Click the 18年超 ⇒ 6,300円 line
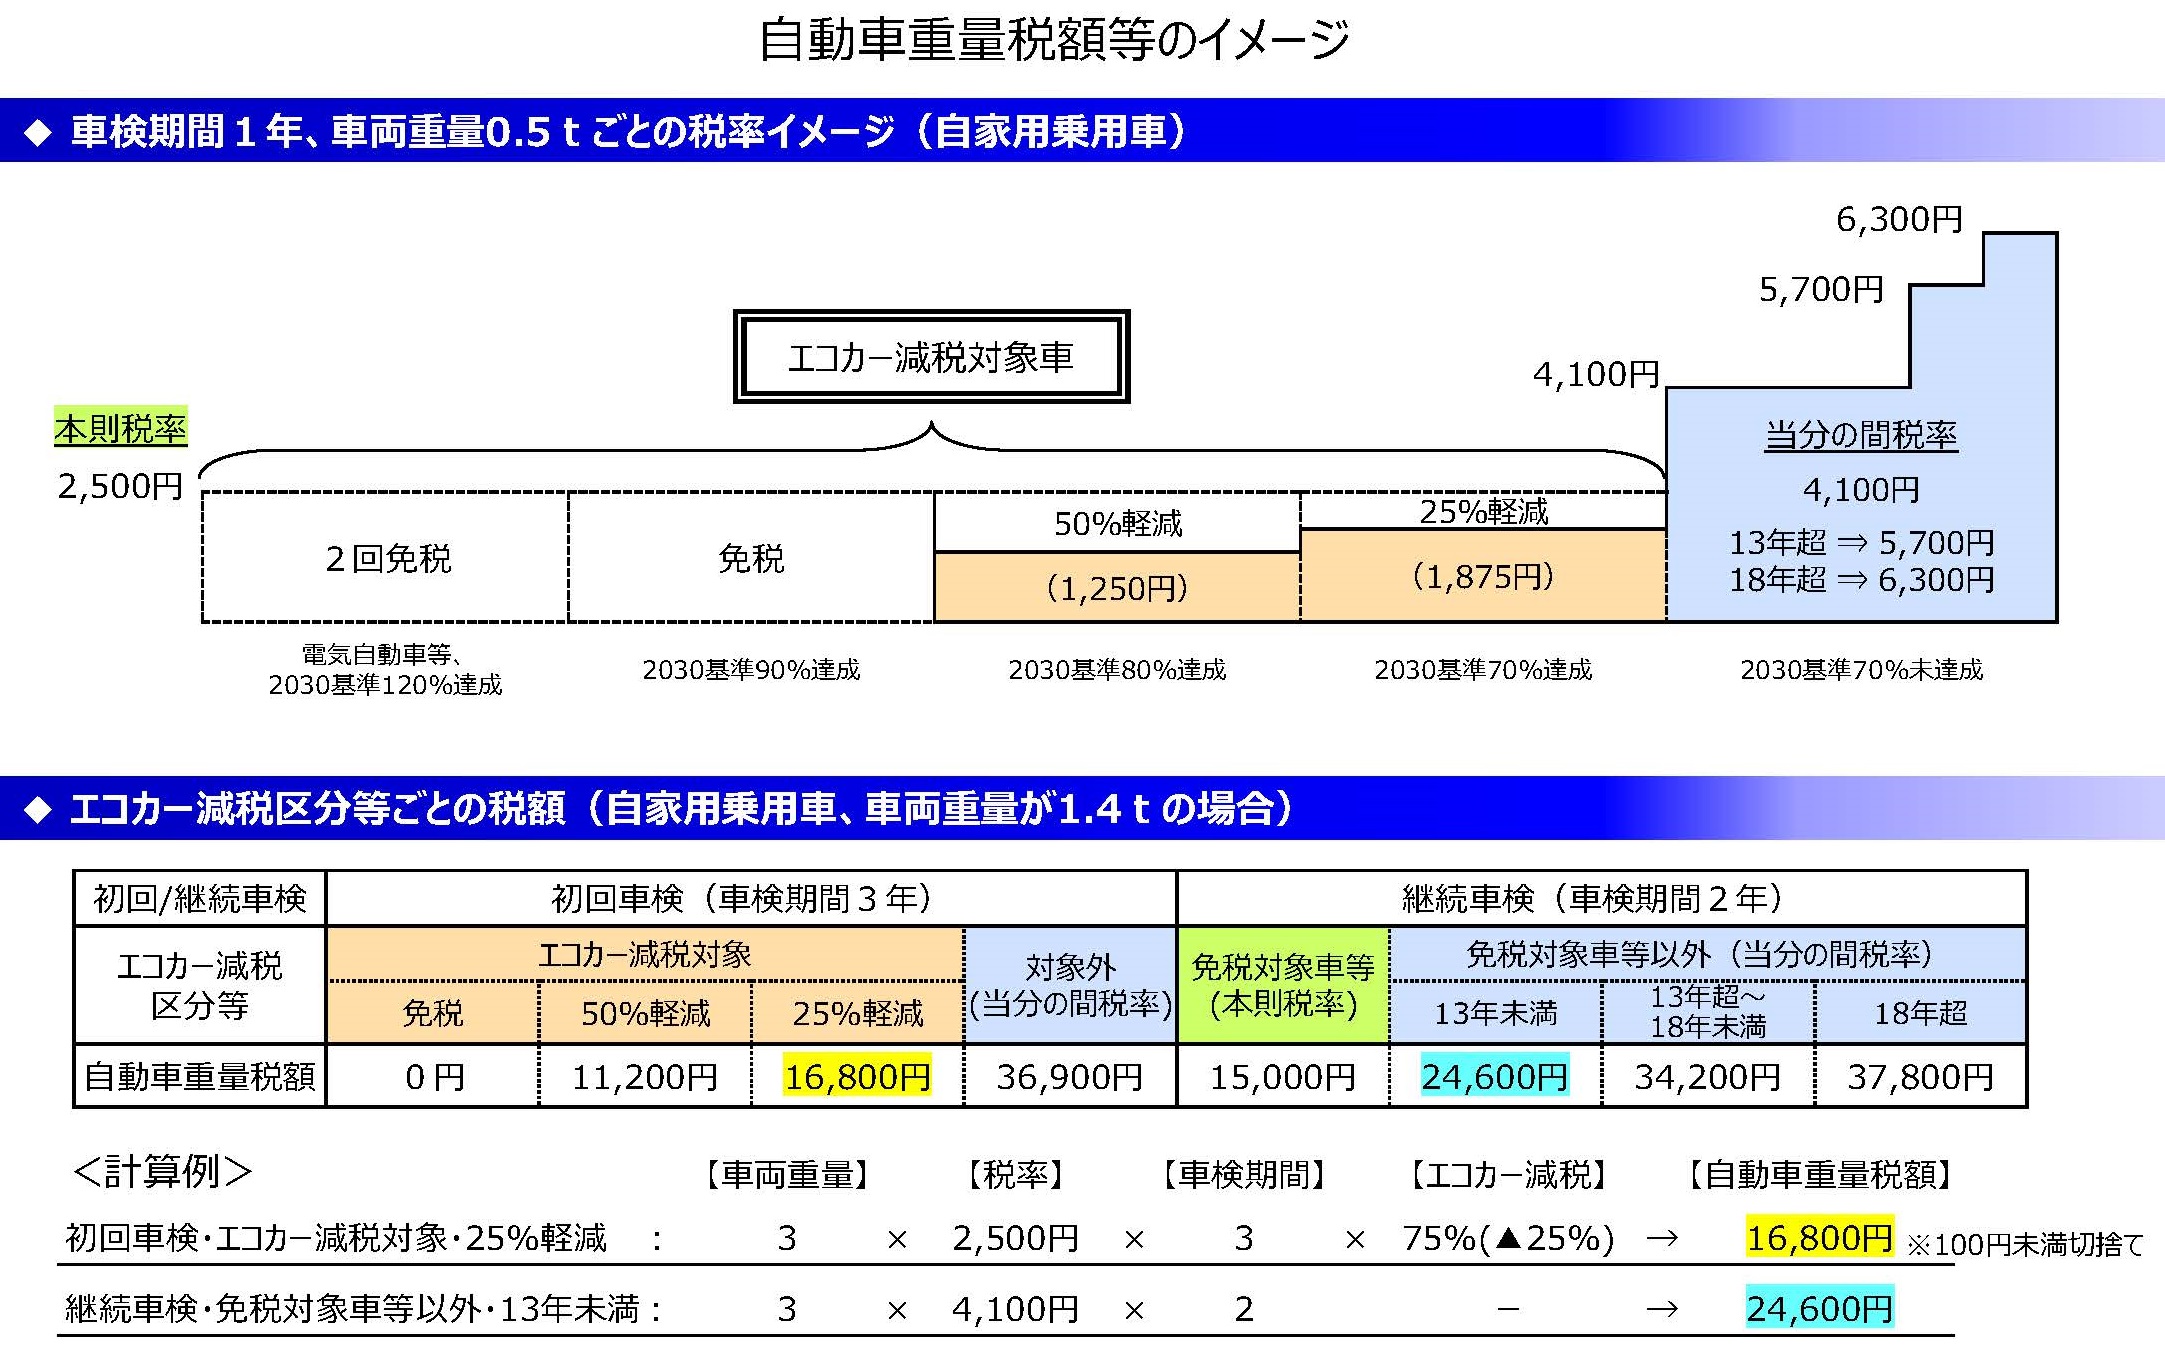The height and width of the screenshot is (1352, 2165). tap(1862, 579)
